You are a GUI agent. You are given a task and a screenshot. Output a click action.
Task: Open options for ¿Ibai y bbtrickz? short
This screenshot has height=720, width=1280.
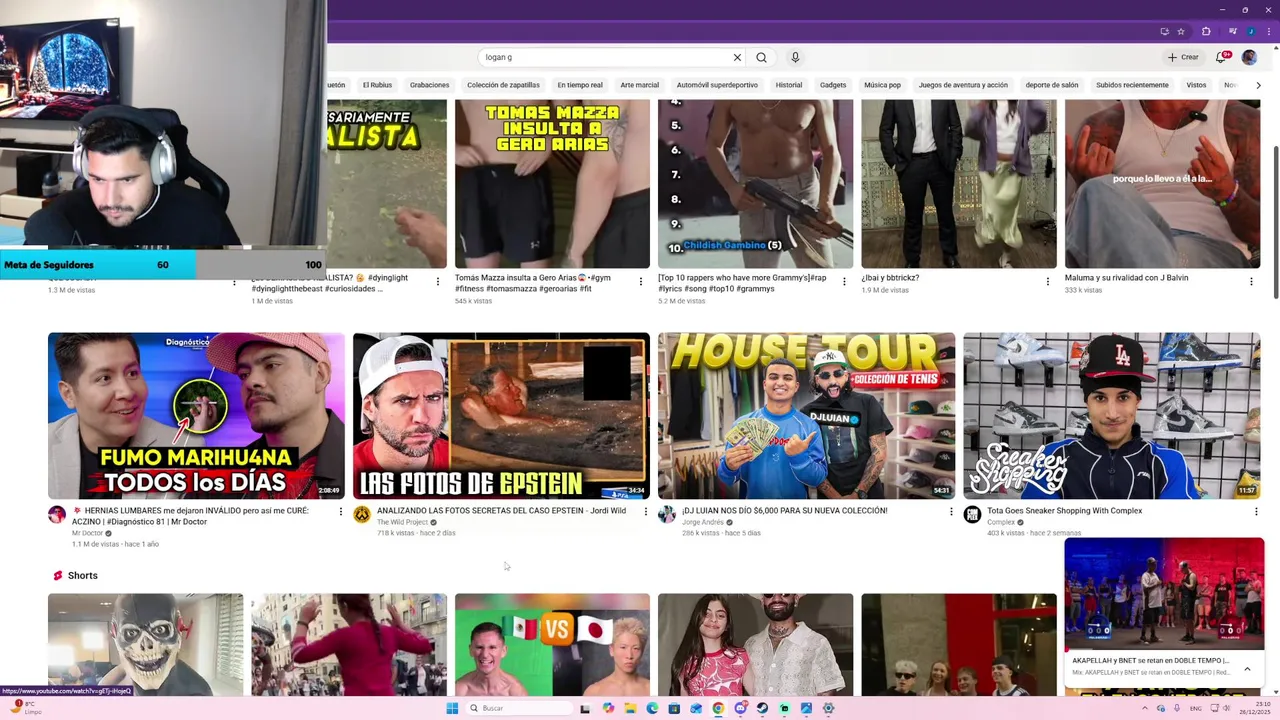tap(1048, 282)
